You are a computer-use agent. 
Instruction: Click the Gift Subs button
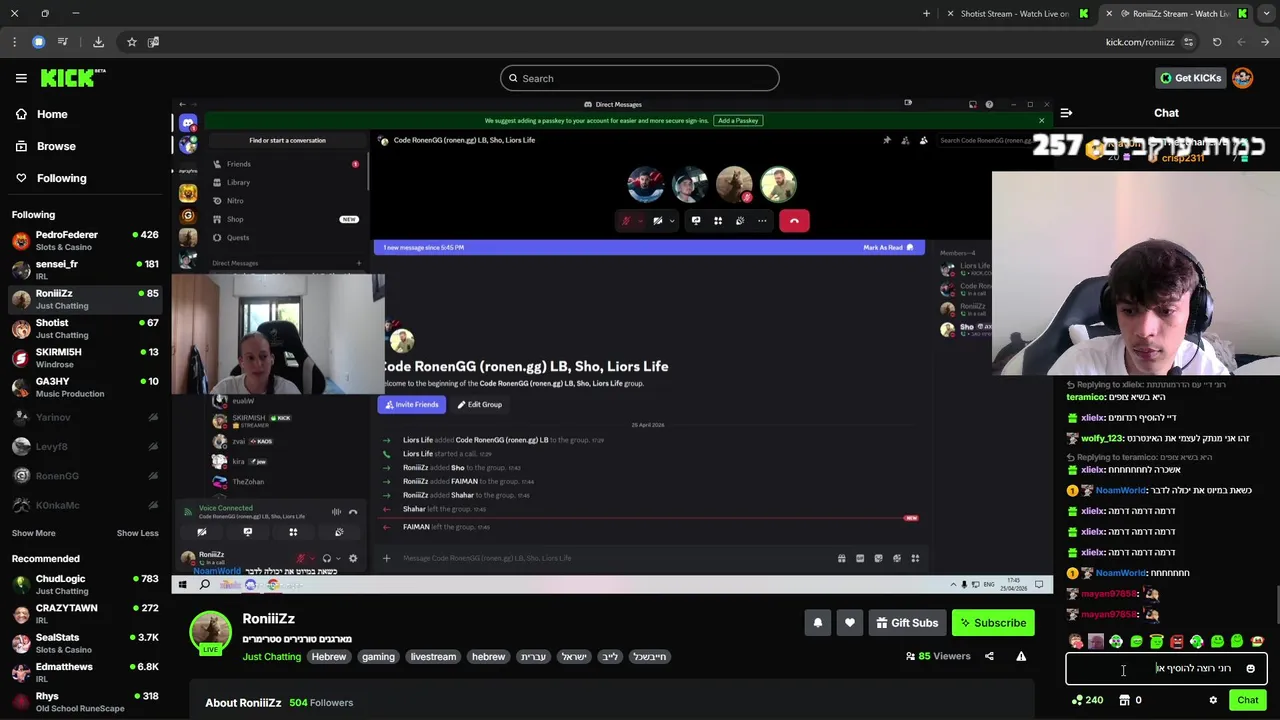click(907, 623)
